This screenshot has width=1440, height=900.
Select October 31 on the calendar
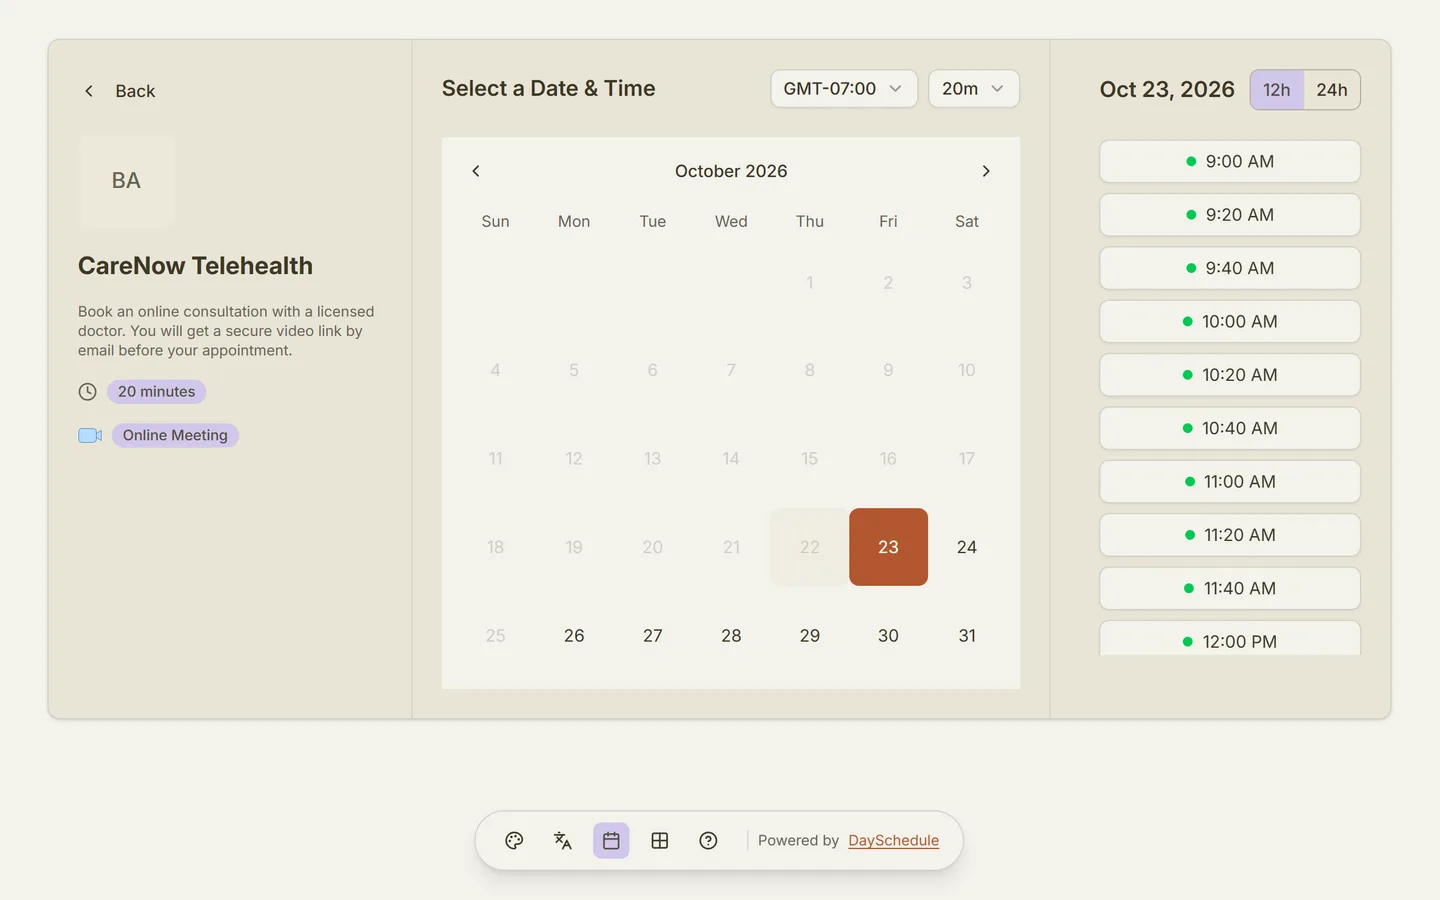(x=967, y=636)
